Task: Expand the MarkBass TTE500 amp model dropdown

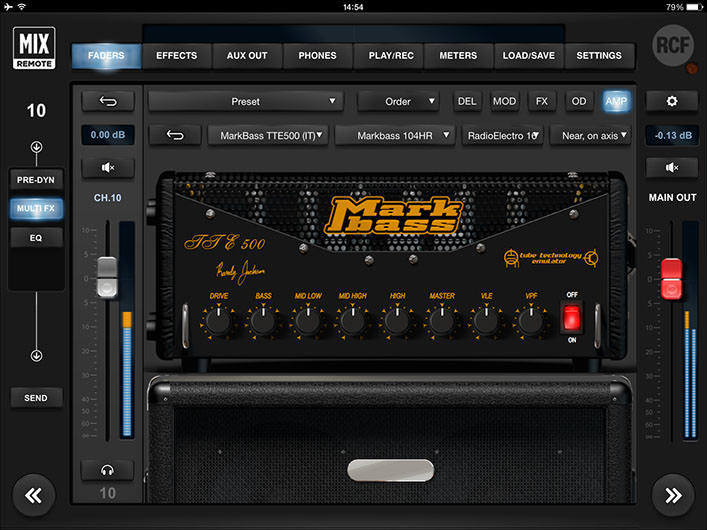Action: [267, 135]
